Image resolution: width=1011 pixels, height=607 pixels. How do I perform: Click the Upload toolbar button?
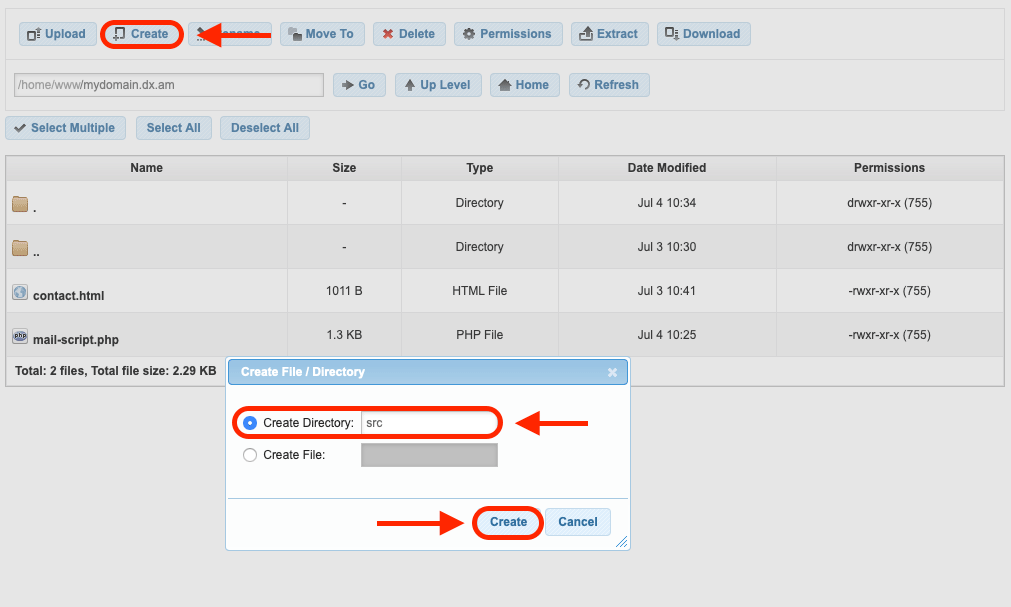[x=57, y=34]
